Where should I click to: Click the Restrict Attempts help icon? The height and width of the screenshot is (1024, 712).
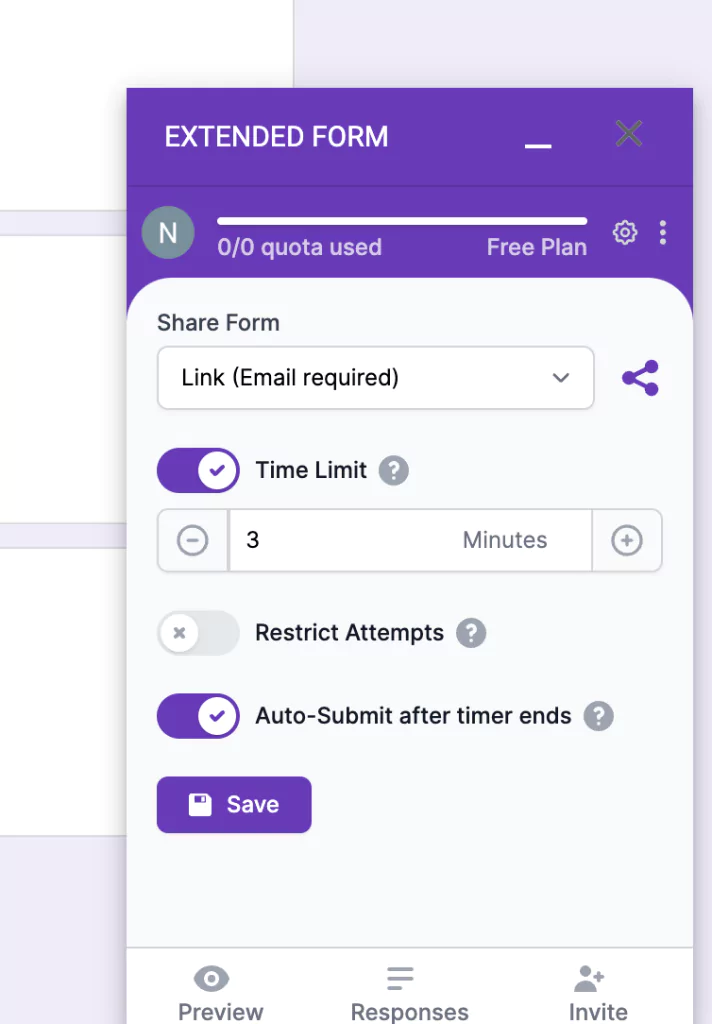pyautogui.click(x=471, y=633)
